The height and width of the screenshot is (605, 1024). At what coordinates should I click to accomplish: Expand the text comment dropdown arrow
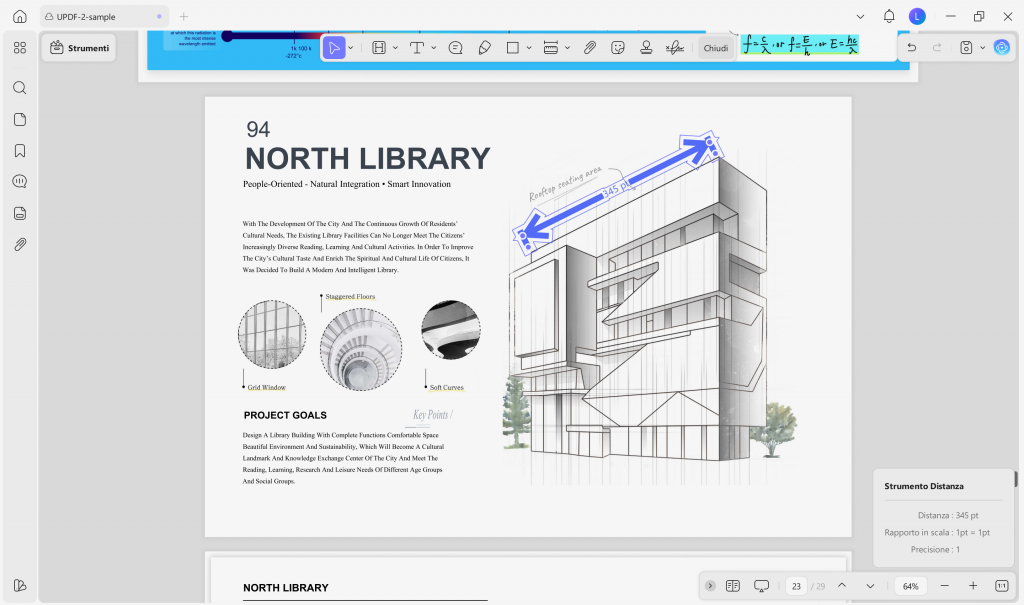(x=434, y=48)
